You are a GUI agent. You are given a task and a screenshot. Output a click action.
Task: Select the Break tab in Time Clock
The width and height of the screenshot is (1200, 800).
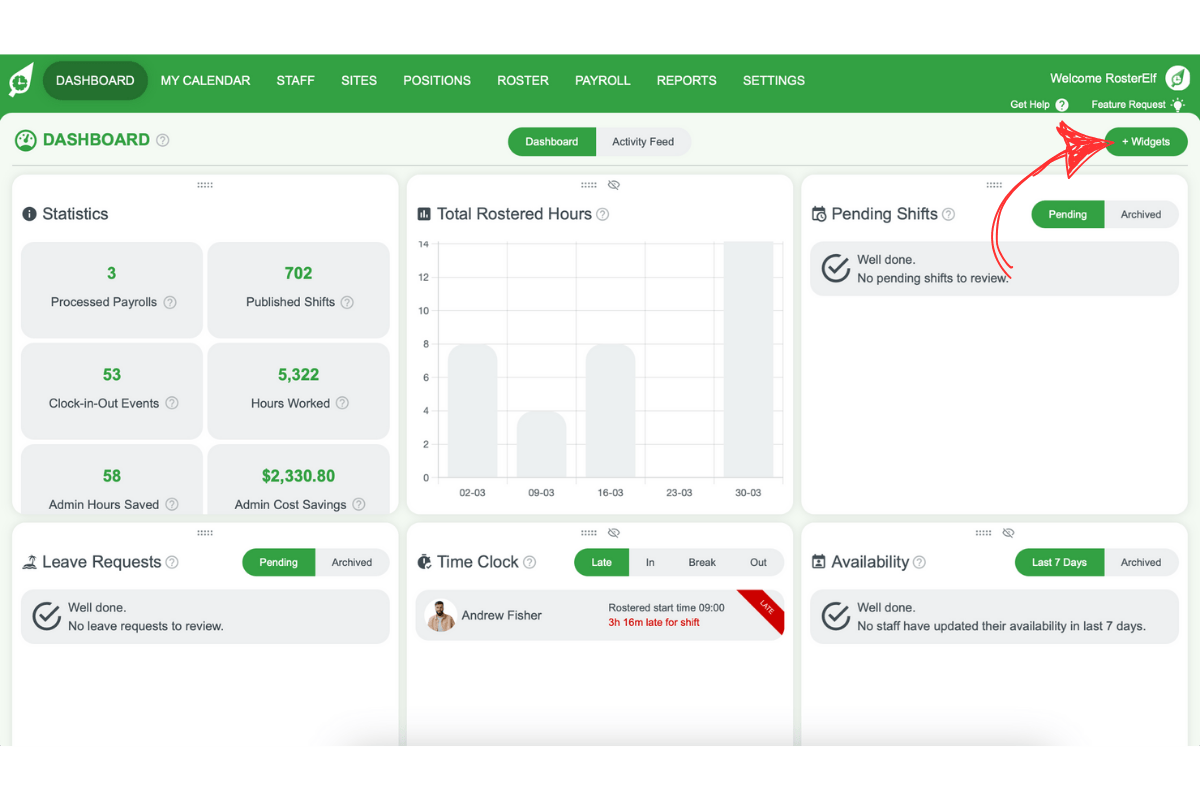(x=702, y=562)
